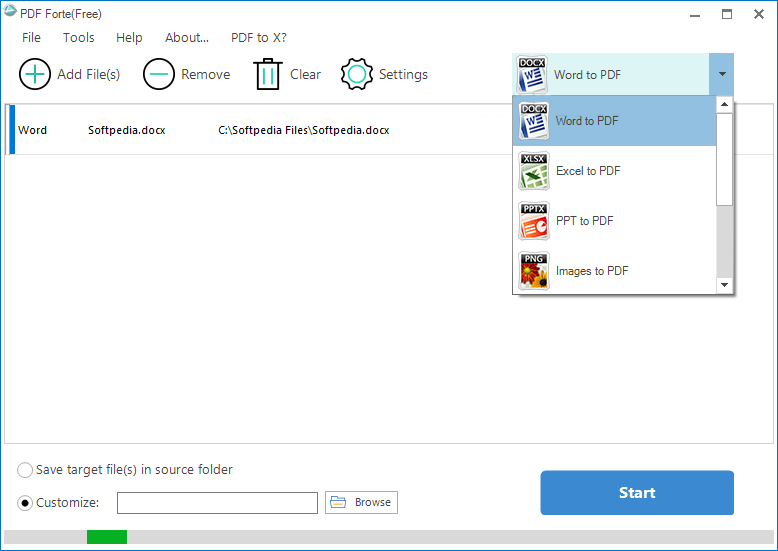Image resolution: width=778 pixels, height=551 pixels.
Task: Open the PDF to X? menu
Action: (x=259, y=38)
